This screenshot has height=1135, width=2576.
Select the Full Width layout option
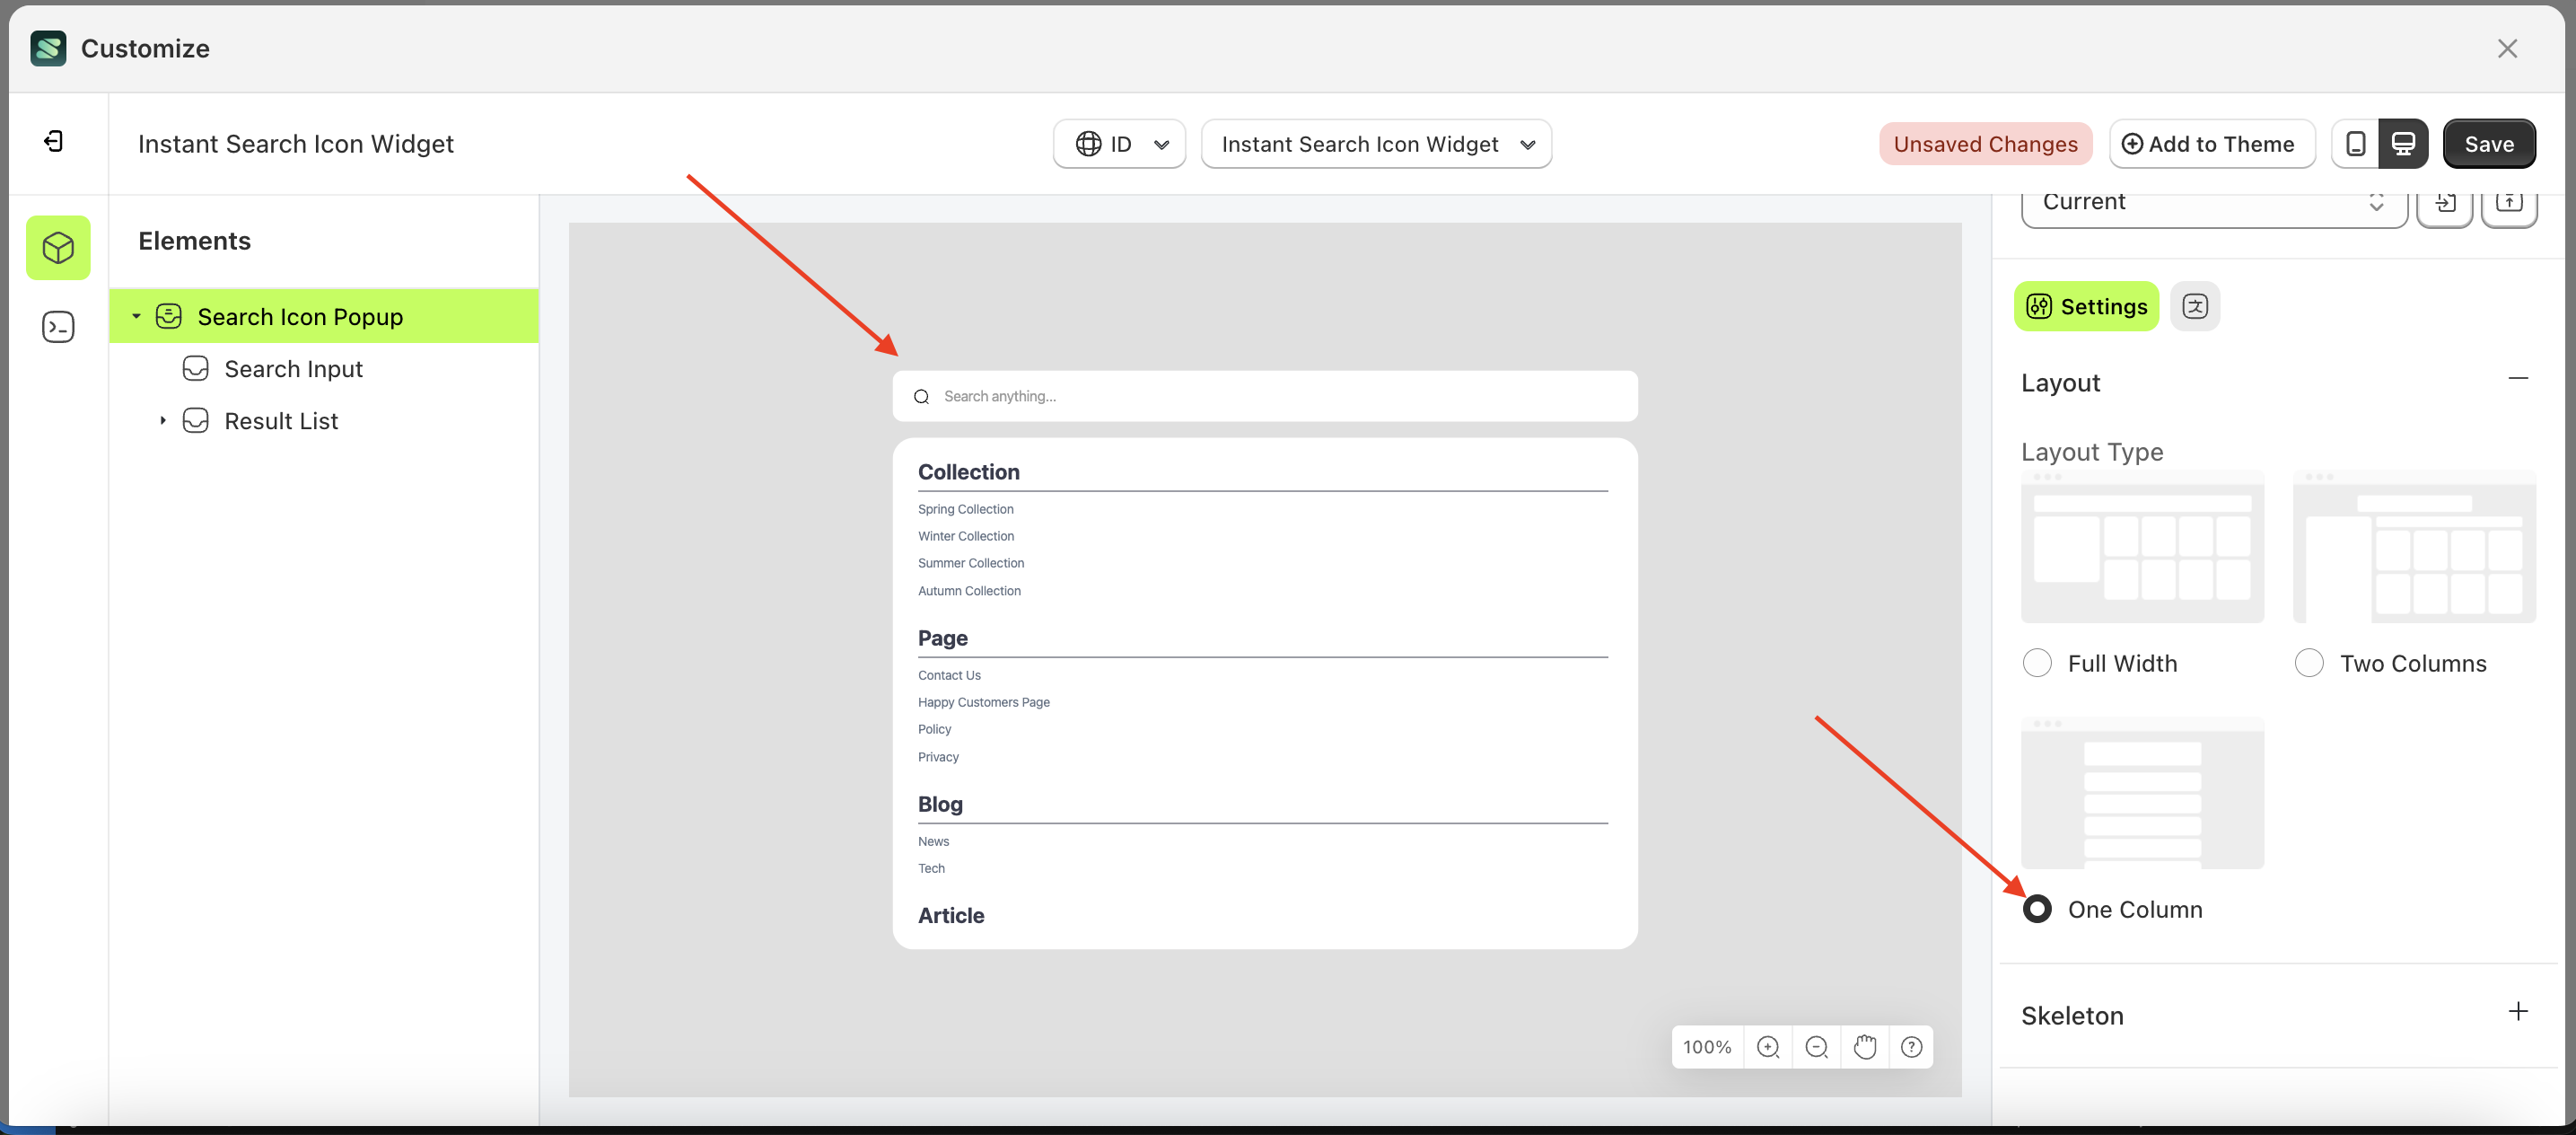tap(2038, 662)
